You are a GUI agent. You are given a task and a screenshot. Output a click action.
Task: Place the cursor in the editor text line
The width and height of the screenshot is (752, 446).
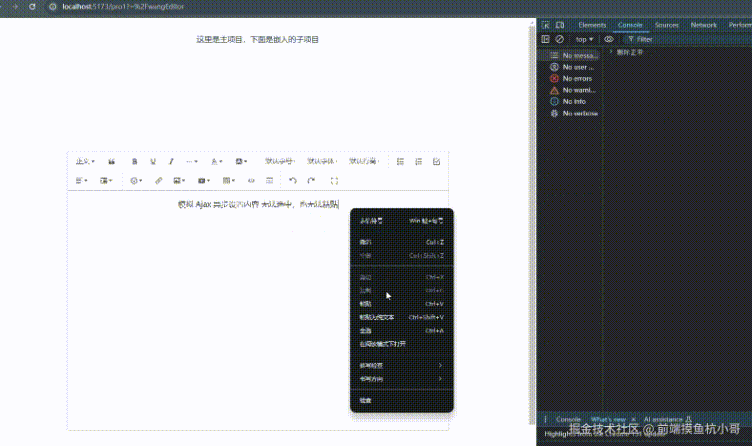click(258, 204)
